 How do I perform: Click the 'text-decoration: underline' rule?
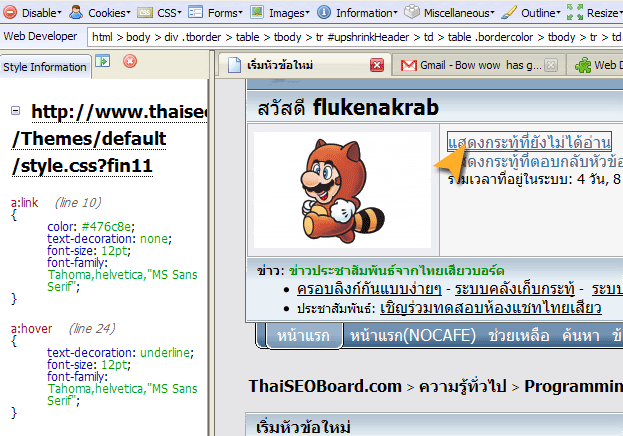(x=120, y=353)
